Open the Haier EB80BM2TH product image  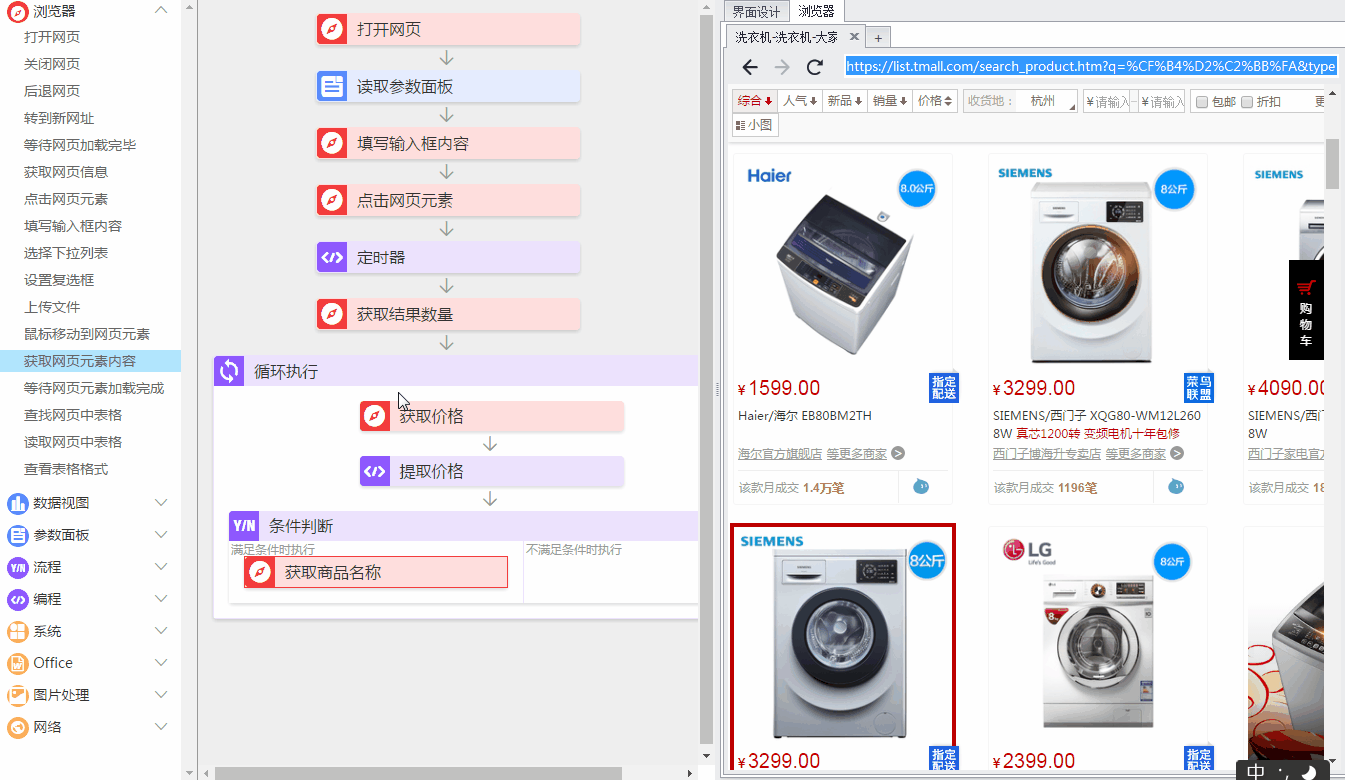click(x=842, y=265)
